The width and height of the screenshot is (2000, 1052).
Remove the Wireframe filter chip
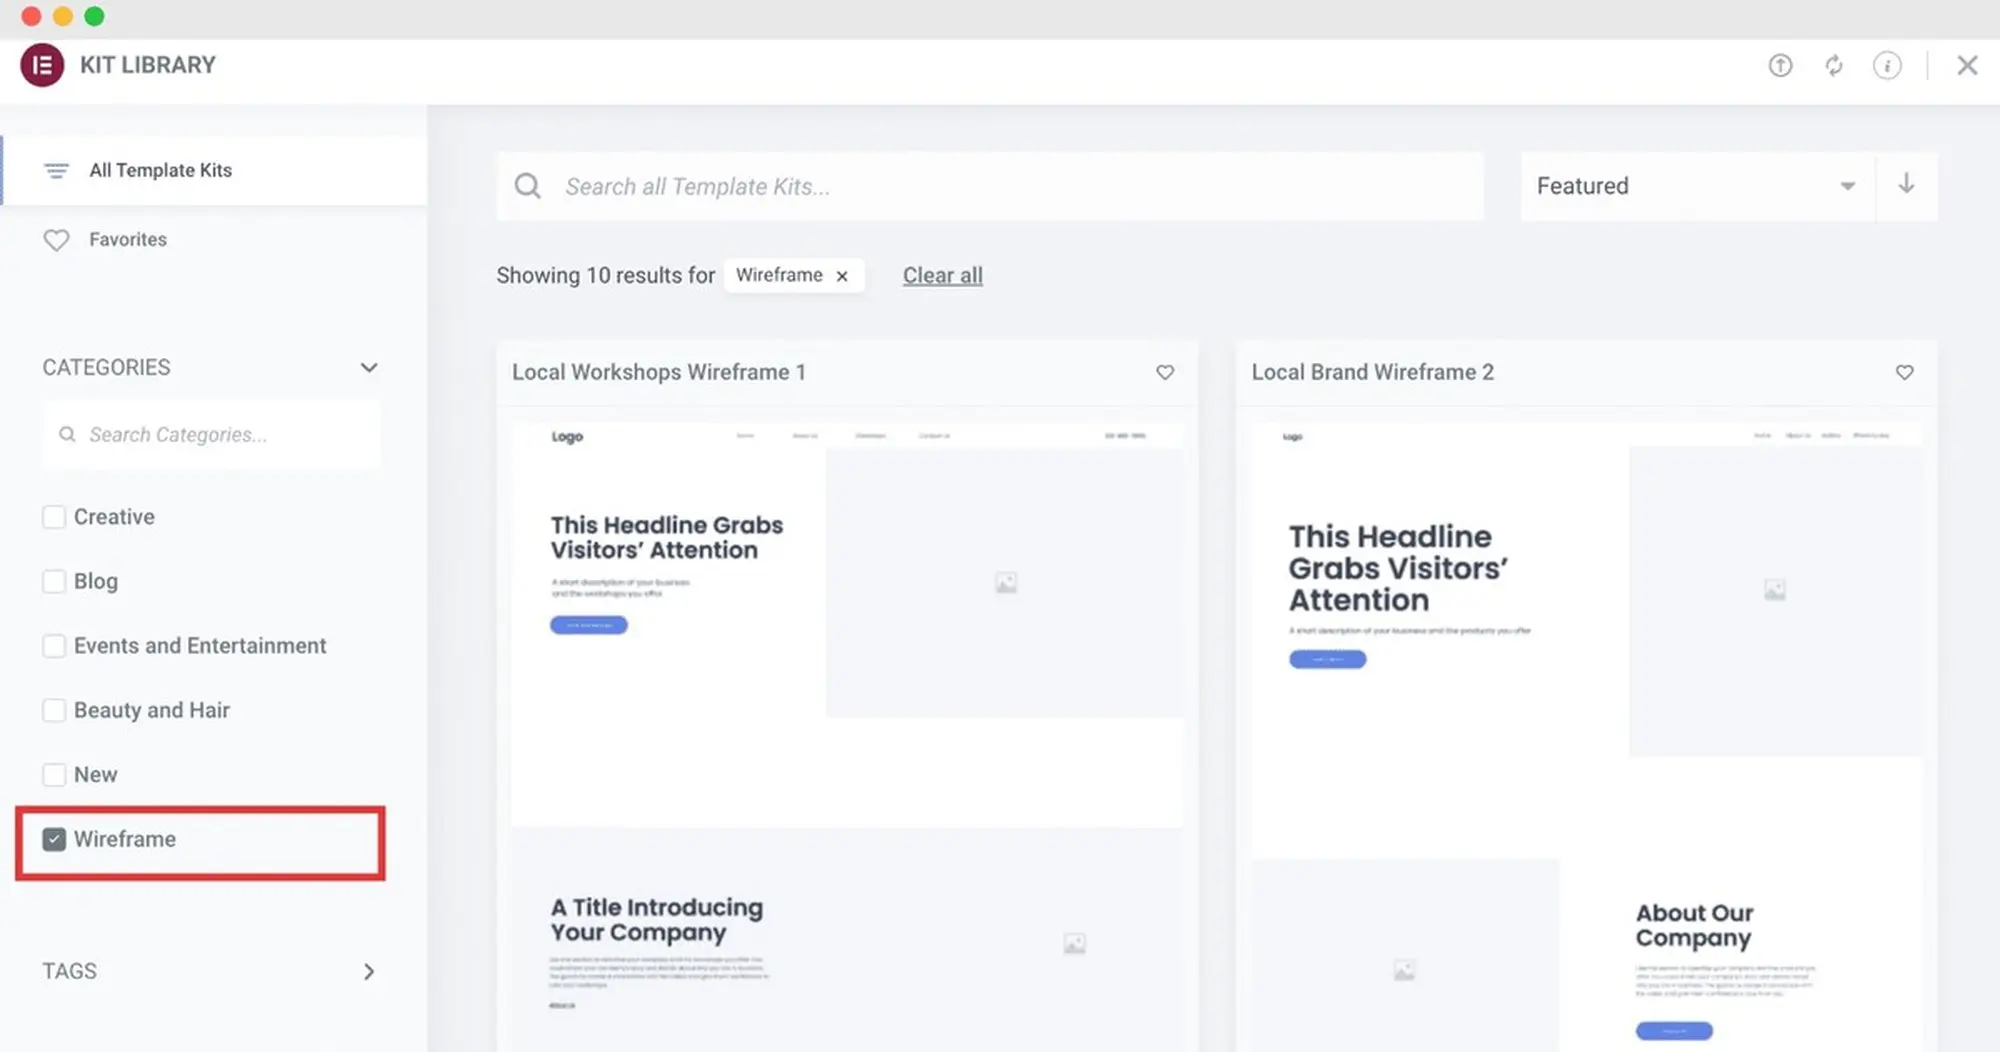point(842,276)
